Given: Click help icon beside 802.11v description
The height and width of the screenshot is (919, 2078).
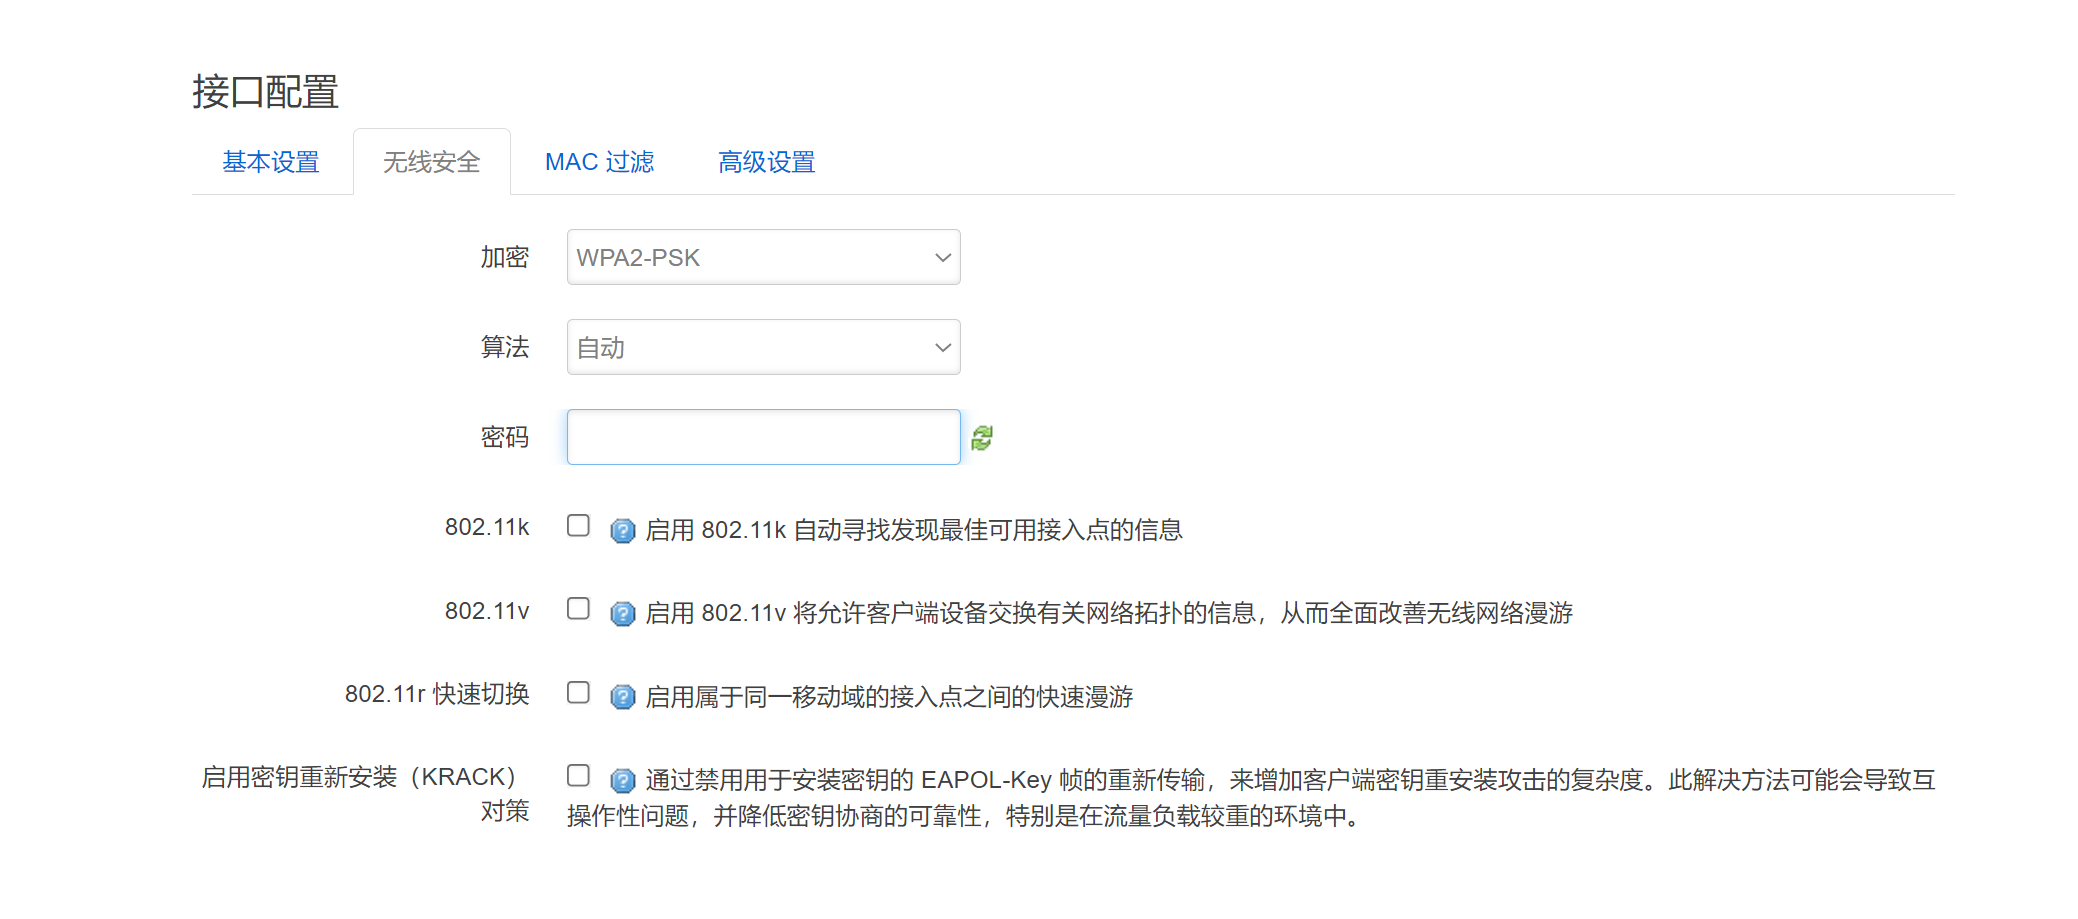Looking at the screenshot, I should click(622, 614).
